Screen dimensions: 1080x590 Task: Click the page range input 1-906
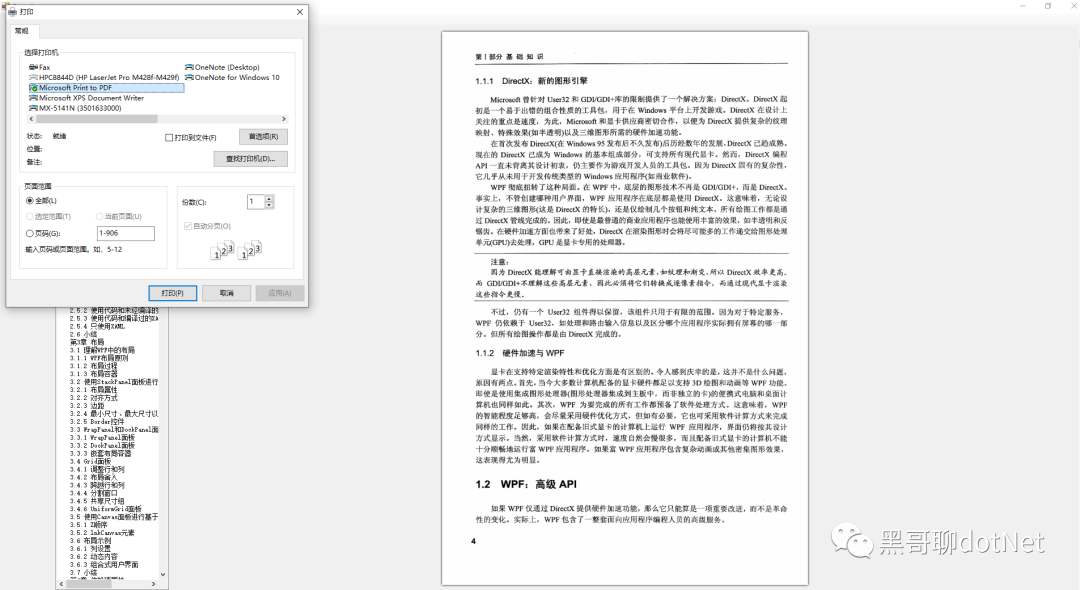tap(125, 233)
